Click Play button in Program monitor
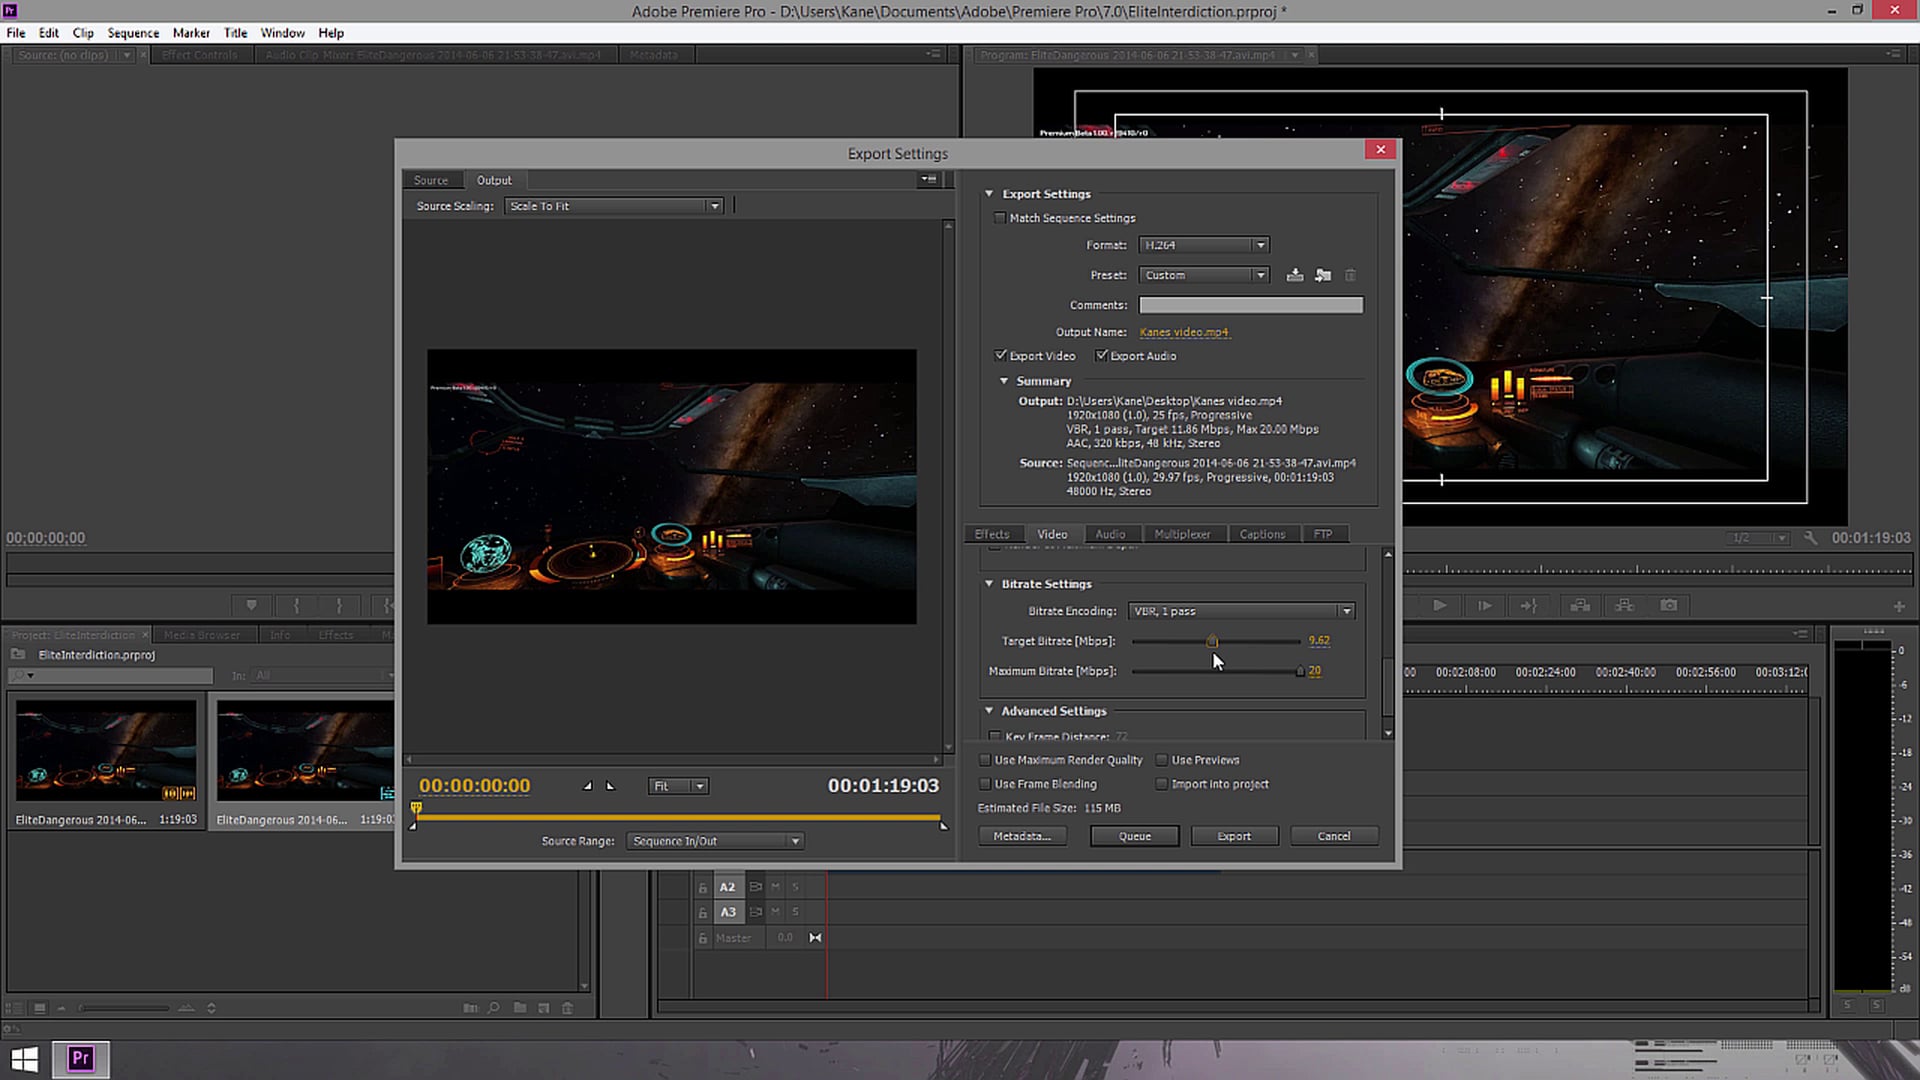Screen dimensions: 1920x1080 (x=1439, y=605)
